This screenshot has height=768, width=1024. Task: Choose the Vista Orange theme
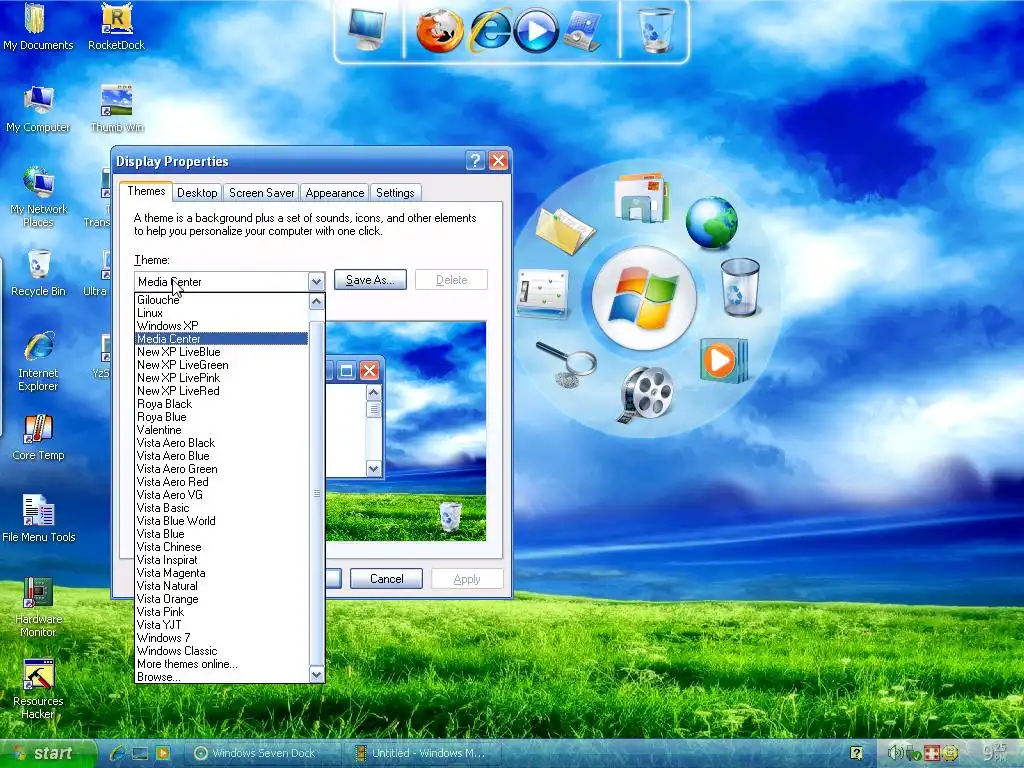coord(221,599)
